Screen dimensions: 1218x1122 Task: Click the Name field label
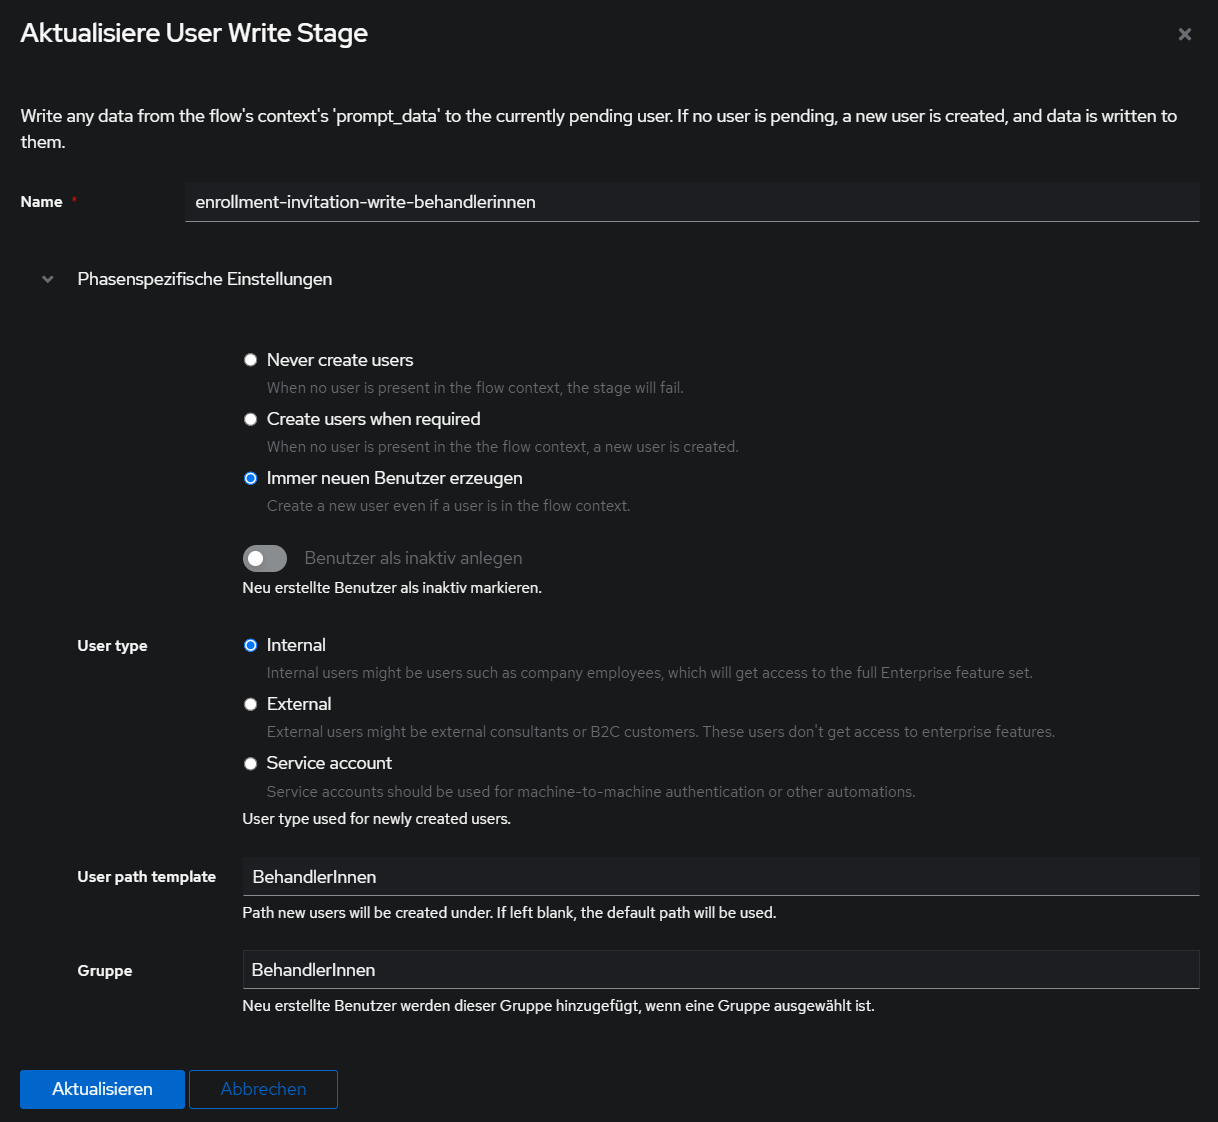pos(41,202)
